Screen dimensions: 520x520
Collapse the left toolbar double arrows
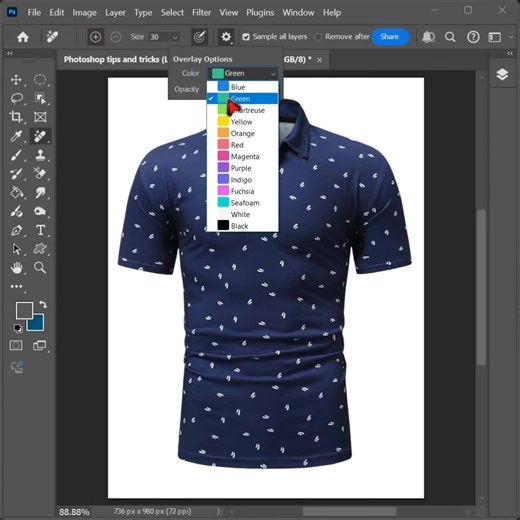click(10, 53)
